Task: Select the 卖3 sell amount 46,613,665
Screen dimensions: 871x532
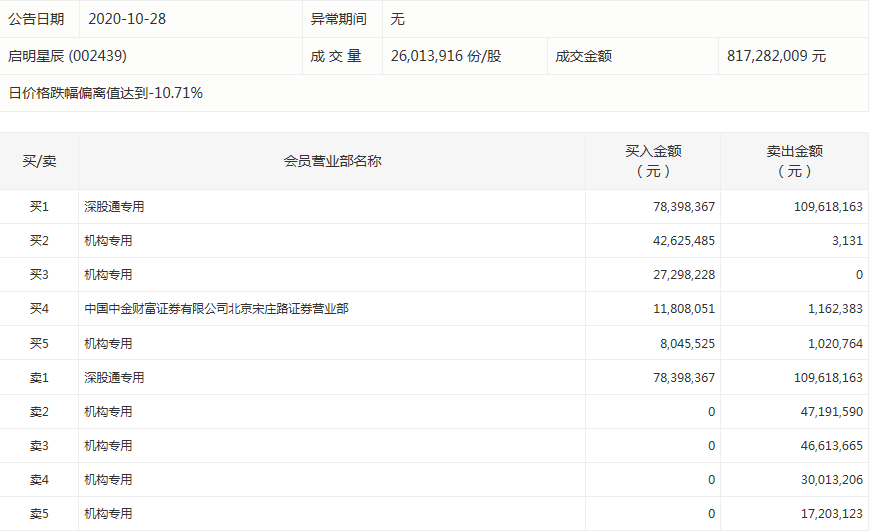Action: [825, 445]
